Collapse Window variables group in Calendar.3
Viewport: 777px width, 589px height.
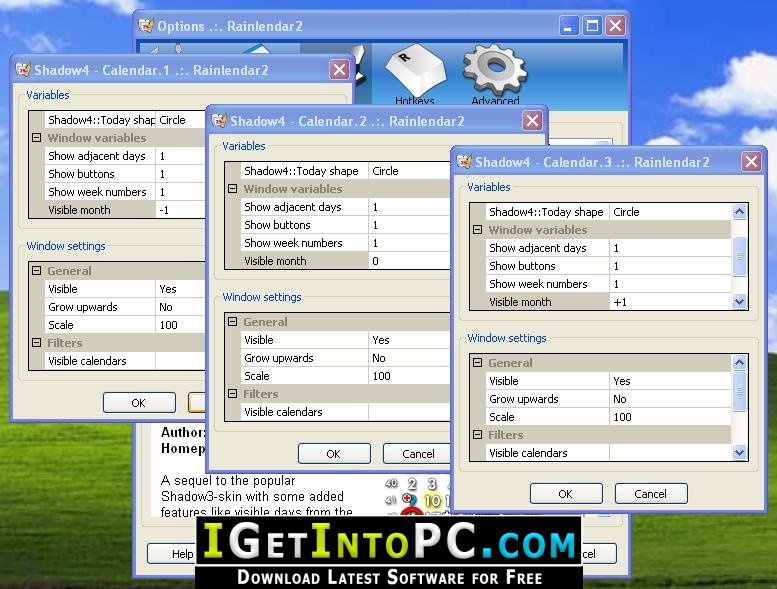[478, 230]
